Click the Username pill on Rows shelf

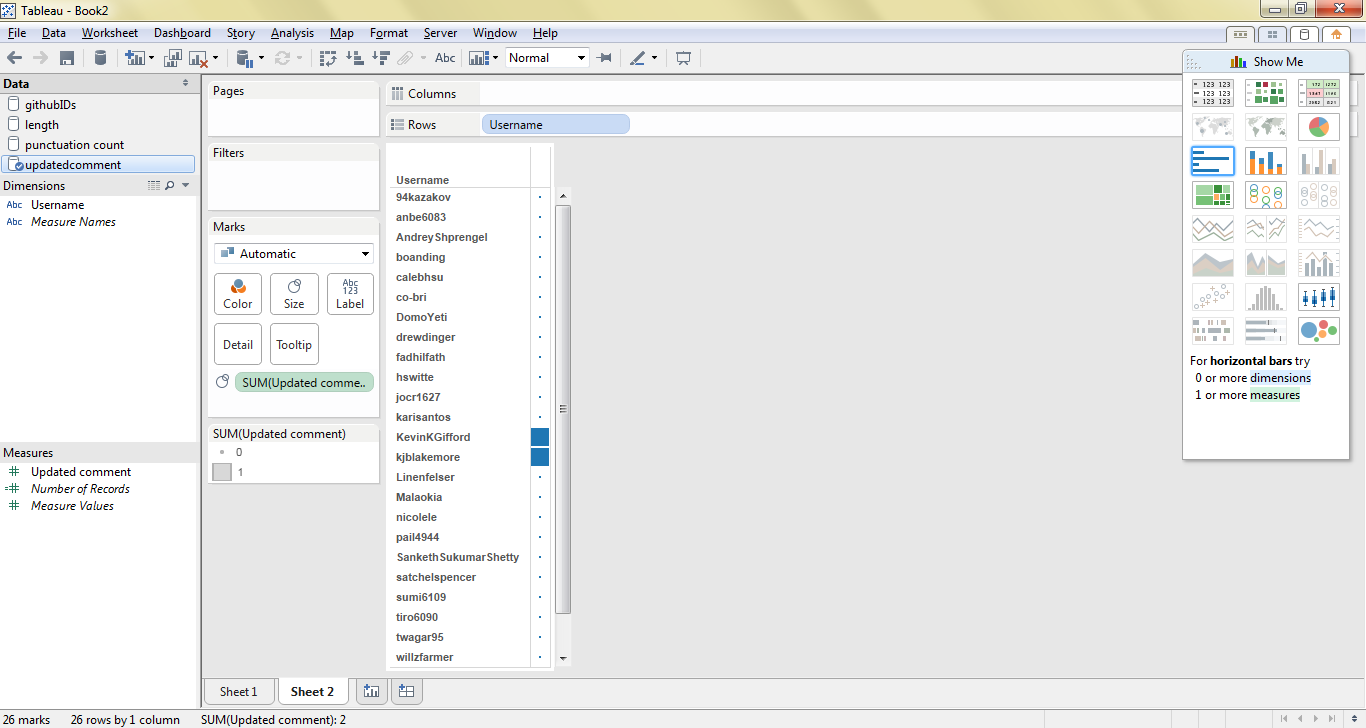[x=556, y=125]
